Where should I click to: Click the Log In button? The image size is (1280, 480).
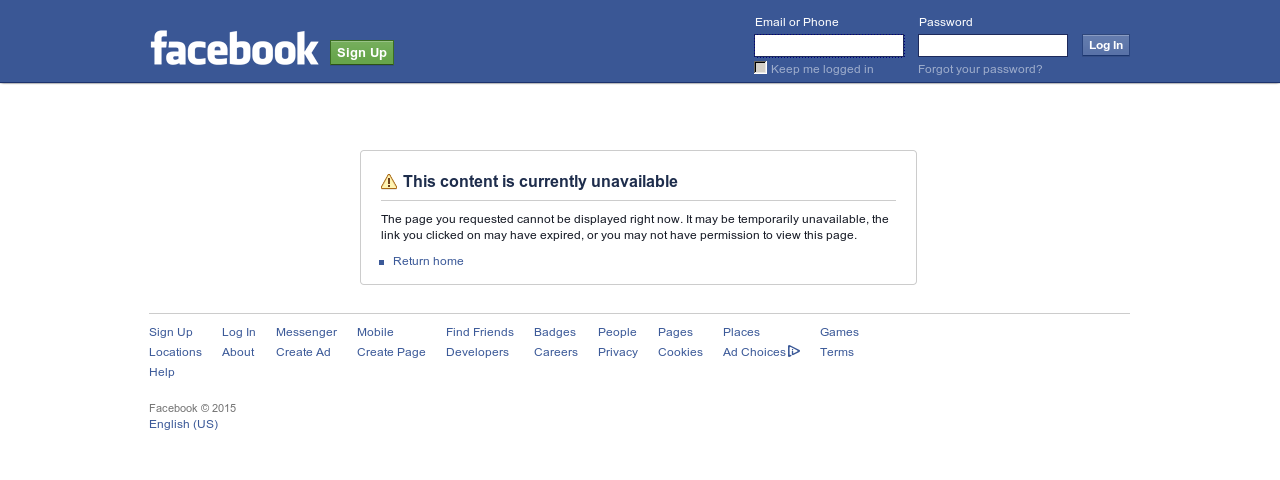pyautogui.click(x=1106, y=45)
